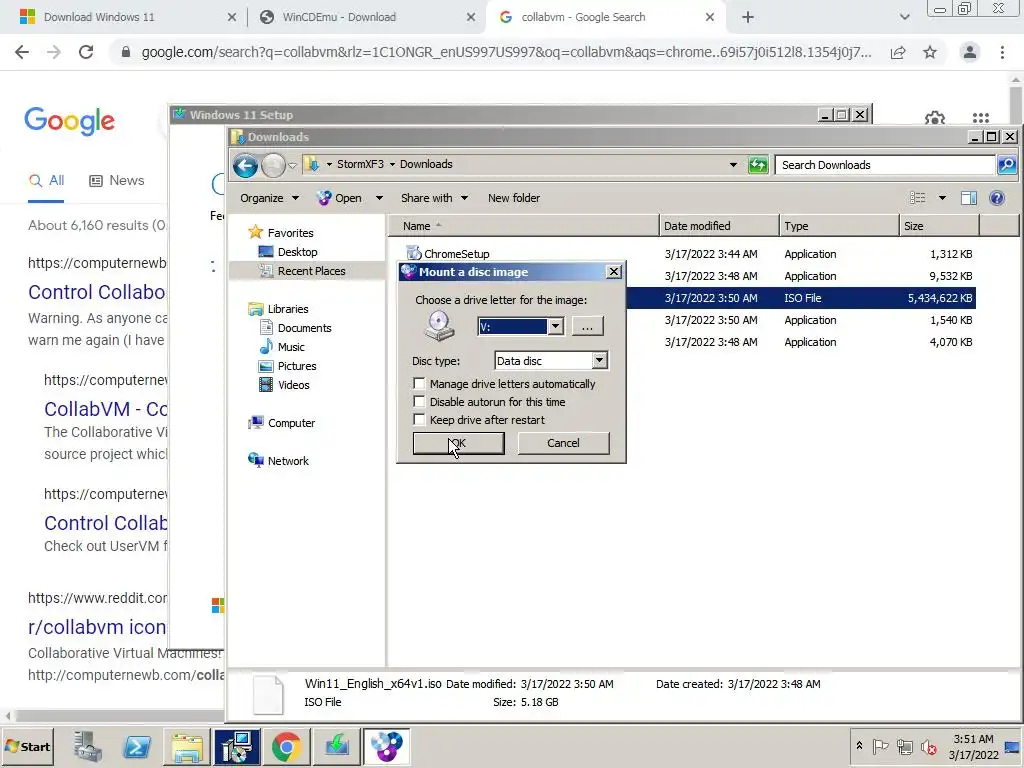Open Chrome profile avatar icon
This screenshot has height=768, width=1024.
click(970, 52)
